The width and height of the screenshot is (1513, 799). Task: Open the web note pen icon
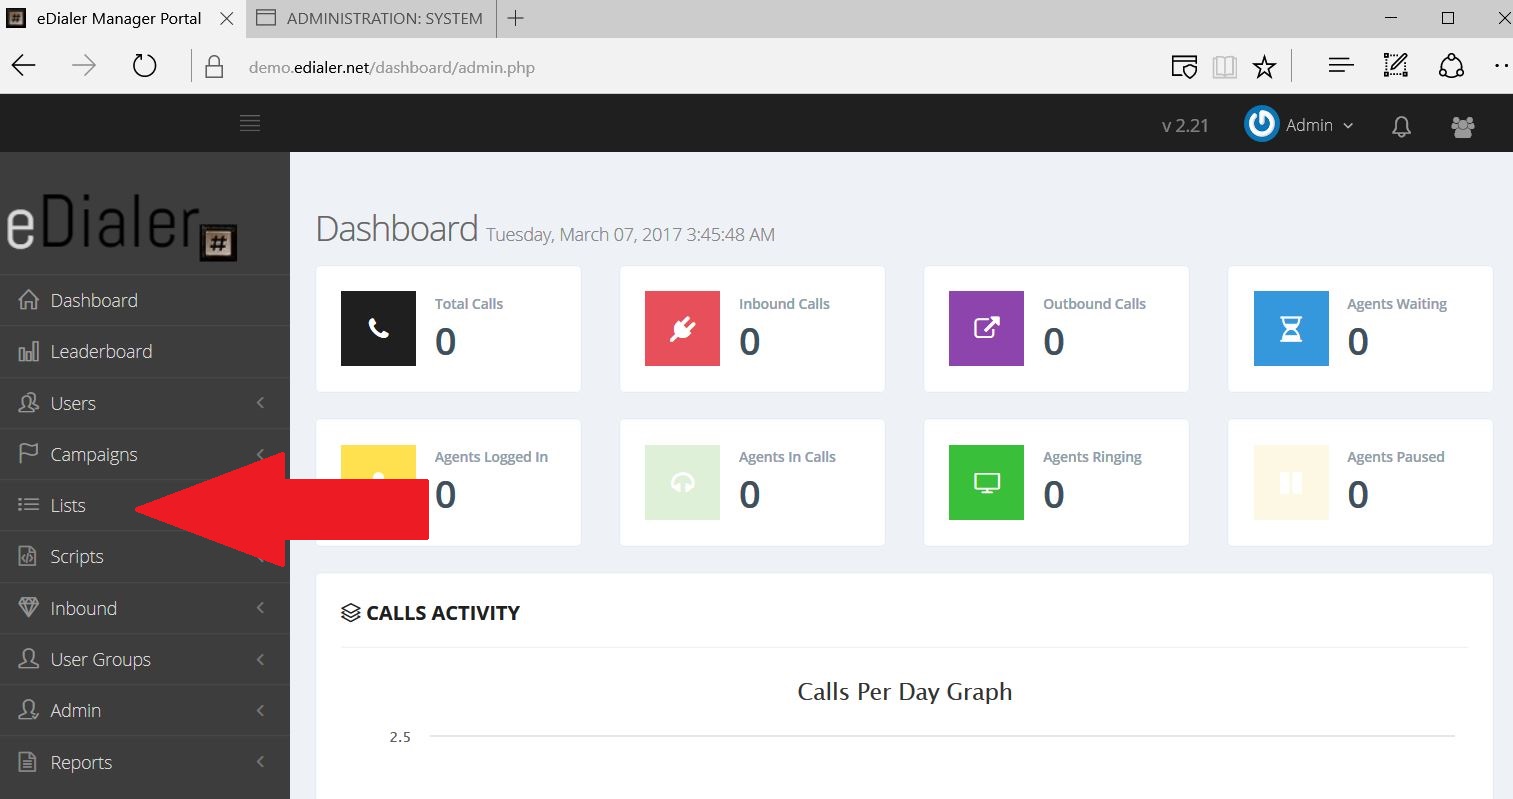(x=1395, y=66)
